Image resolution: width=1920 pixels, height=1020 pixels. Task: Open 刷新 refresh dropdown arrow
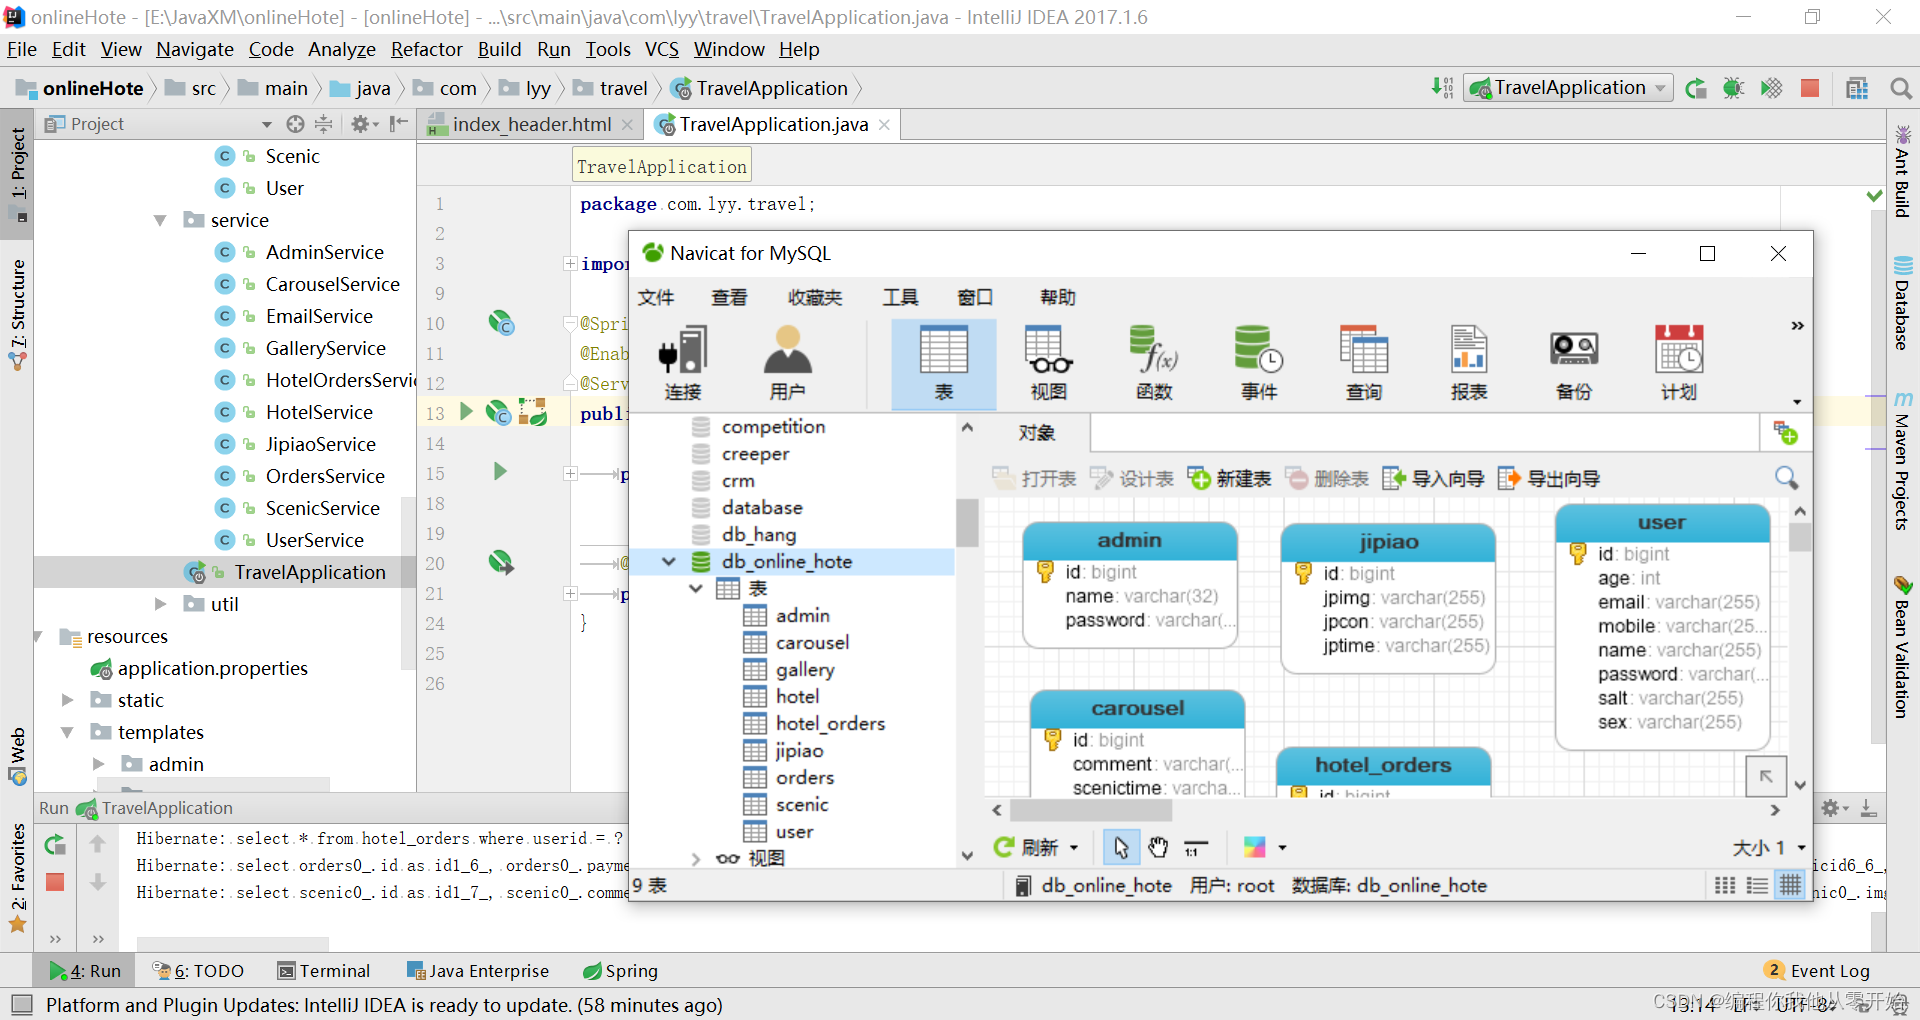(1074, 848)
